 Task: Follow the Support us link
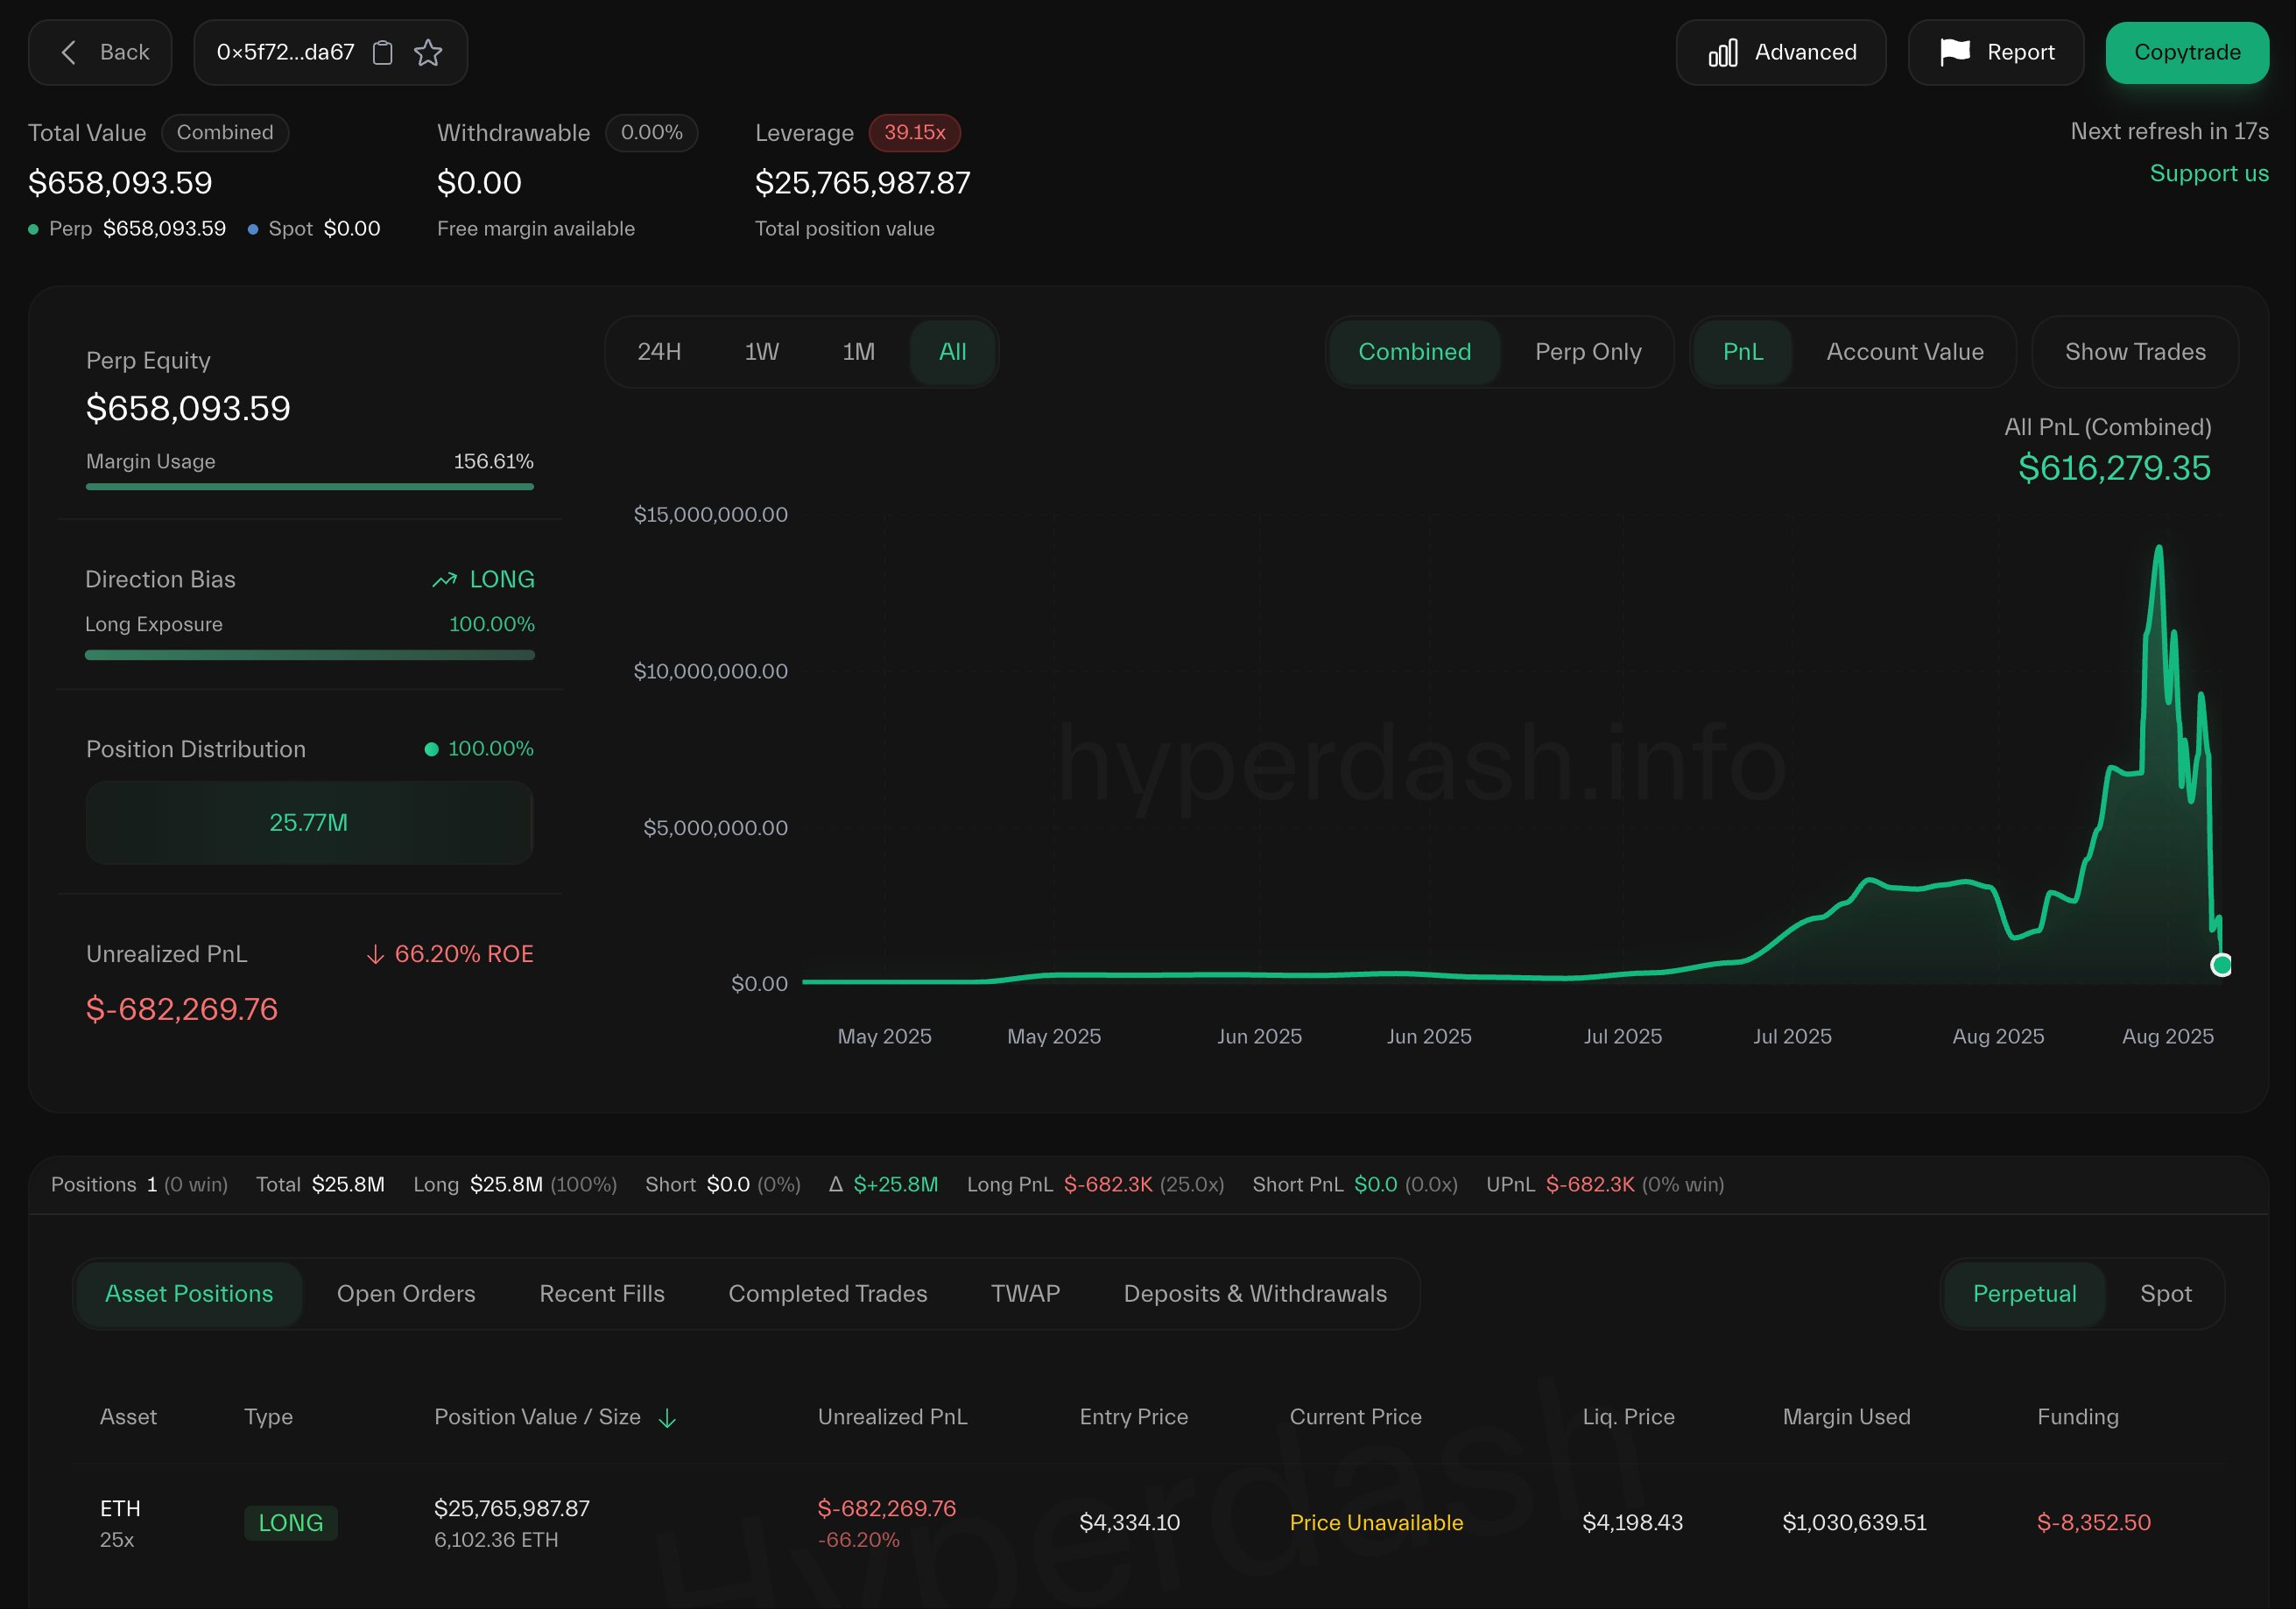(x=2209, y=173)
